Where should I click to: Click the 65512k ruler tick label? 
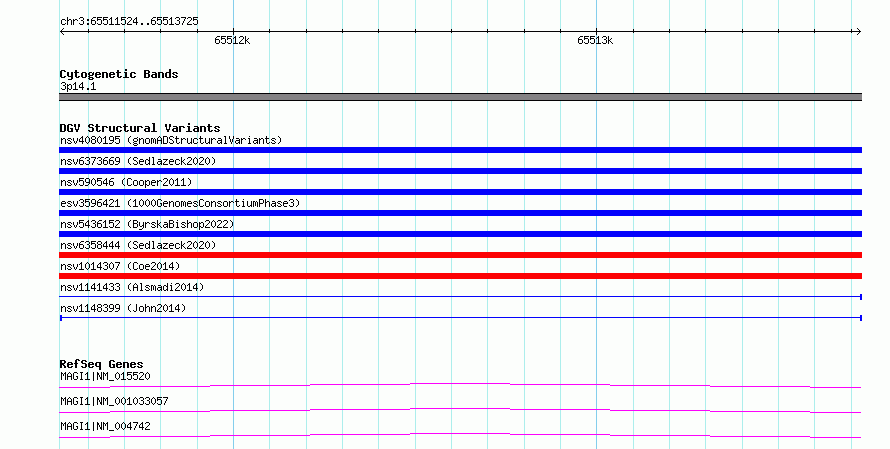[232, 40]
